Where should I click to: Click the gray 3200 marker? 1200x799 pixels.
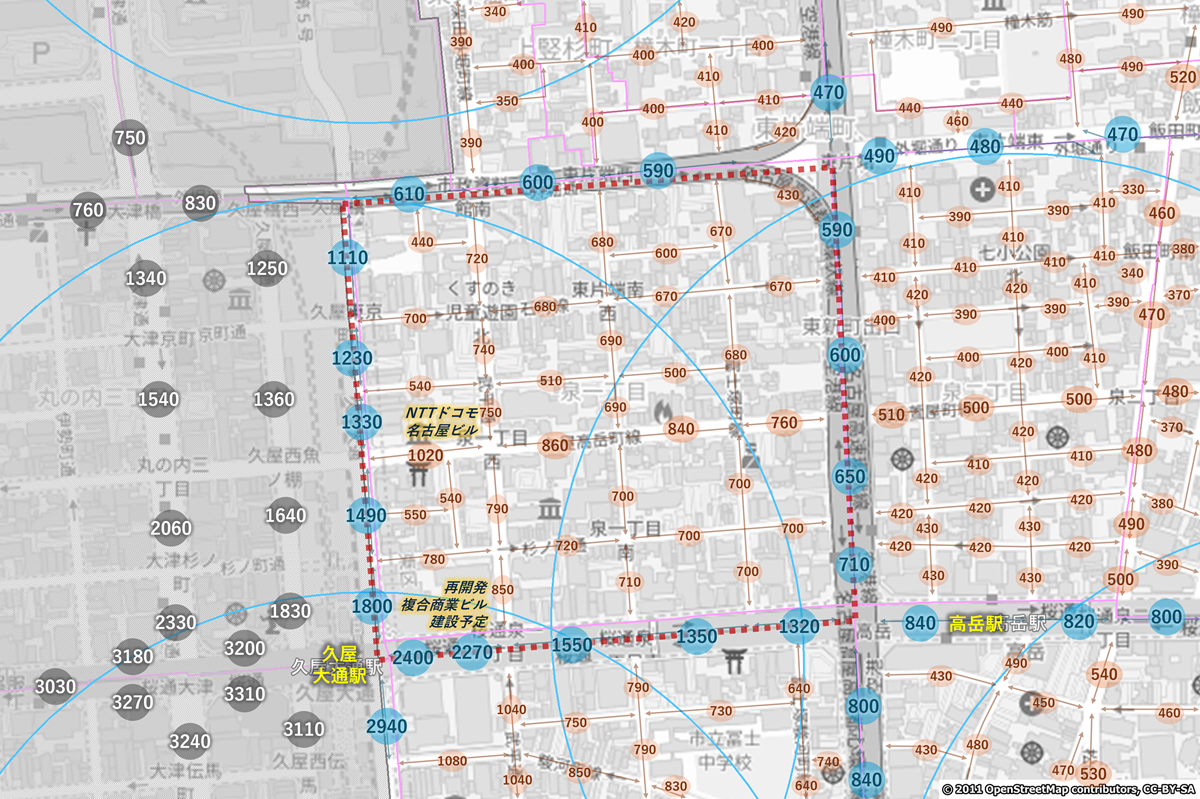(x=244, y=649)
